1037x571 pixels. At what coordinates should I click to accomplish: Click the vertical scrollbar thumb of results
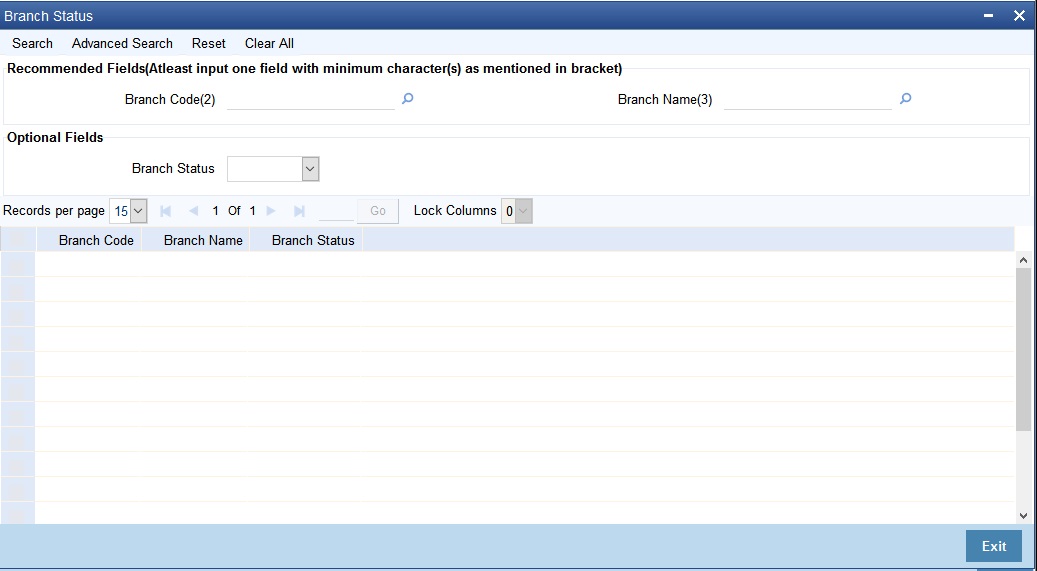pos(1023,350)
